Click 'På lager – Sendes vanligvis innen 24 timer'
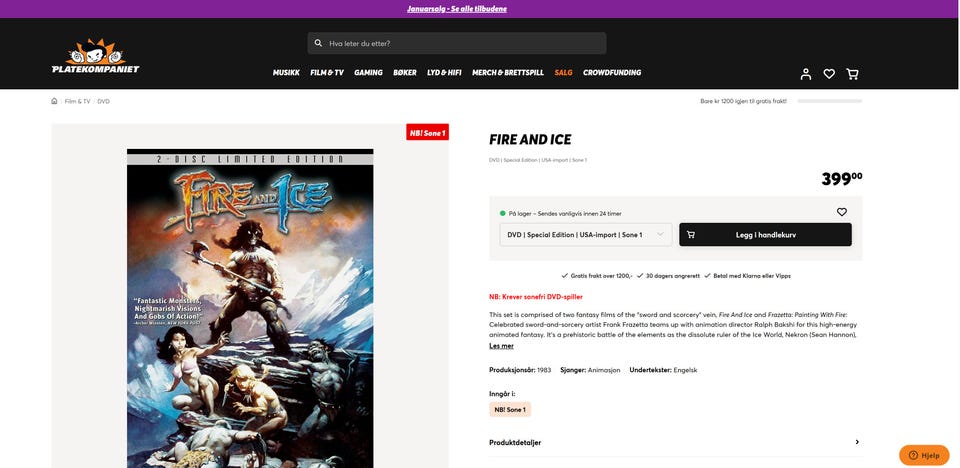 (x=565, y=214)
